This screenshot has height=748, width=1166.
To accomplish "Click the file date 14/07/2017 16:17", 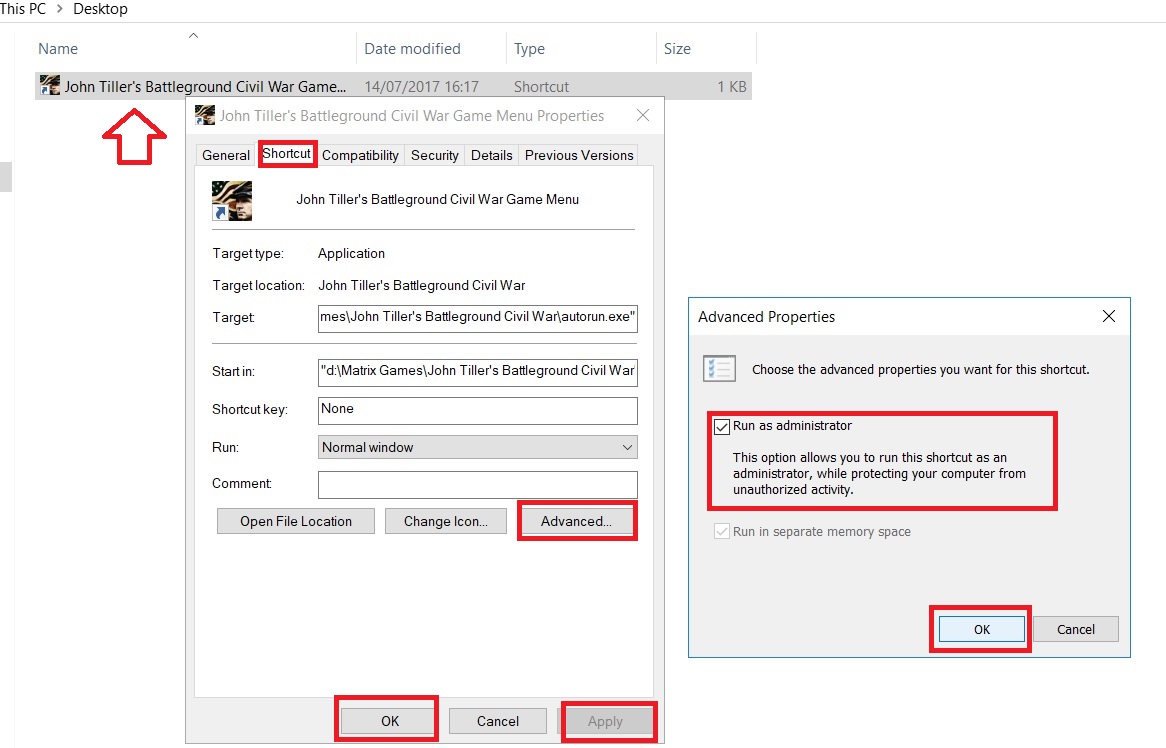I will (x=421, y=87).
